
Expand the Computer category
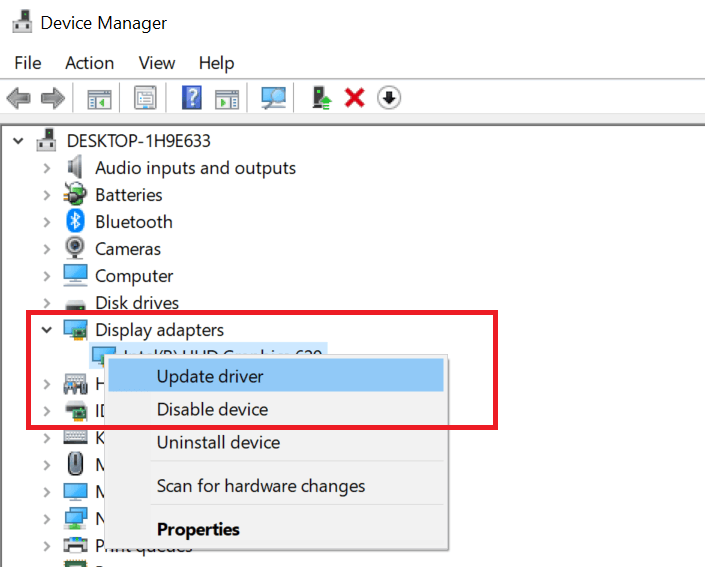47,276
